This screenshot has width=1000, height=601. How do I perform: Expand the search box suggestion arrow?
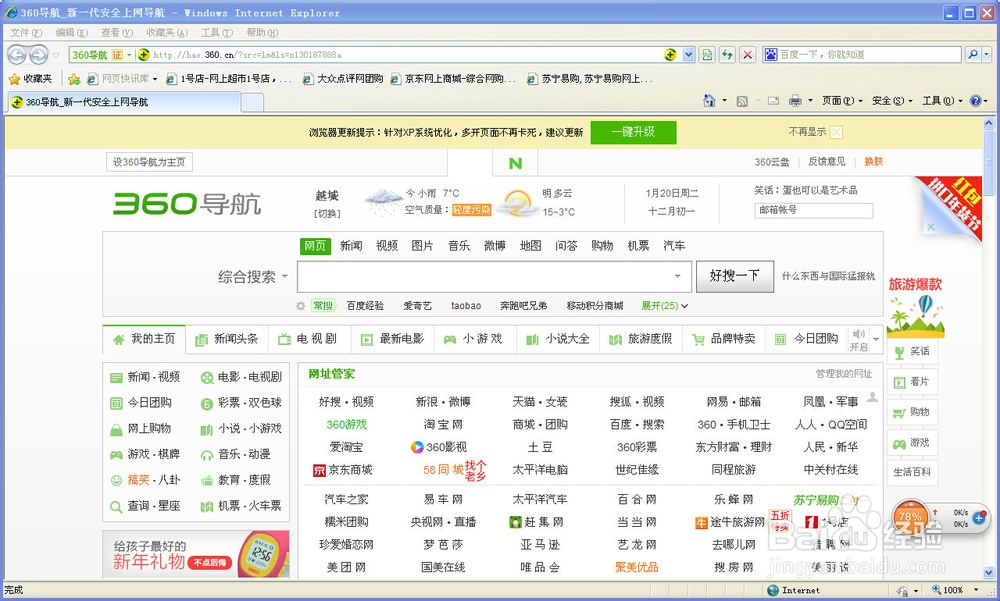pyautogui.click(x=677, y=276)
